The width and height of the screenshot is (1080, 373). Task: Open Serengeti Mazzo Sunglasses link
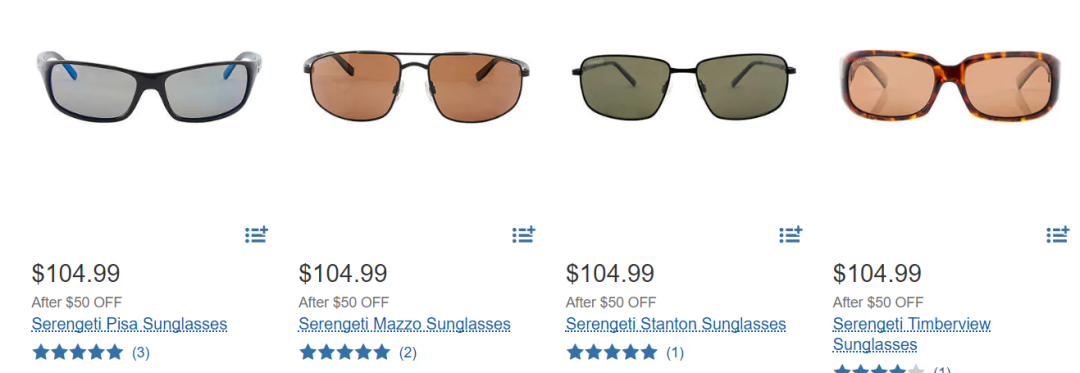[404, 324]
